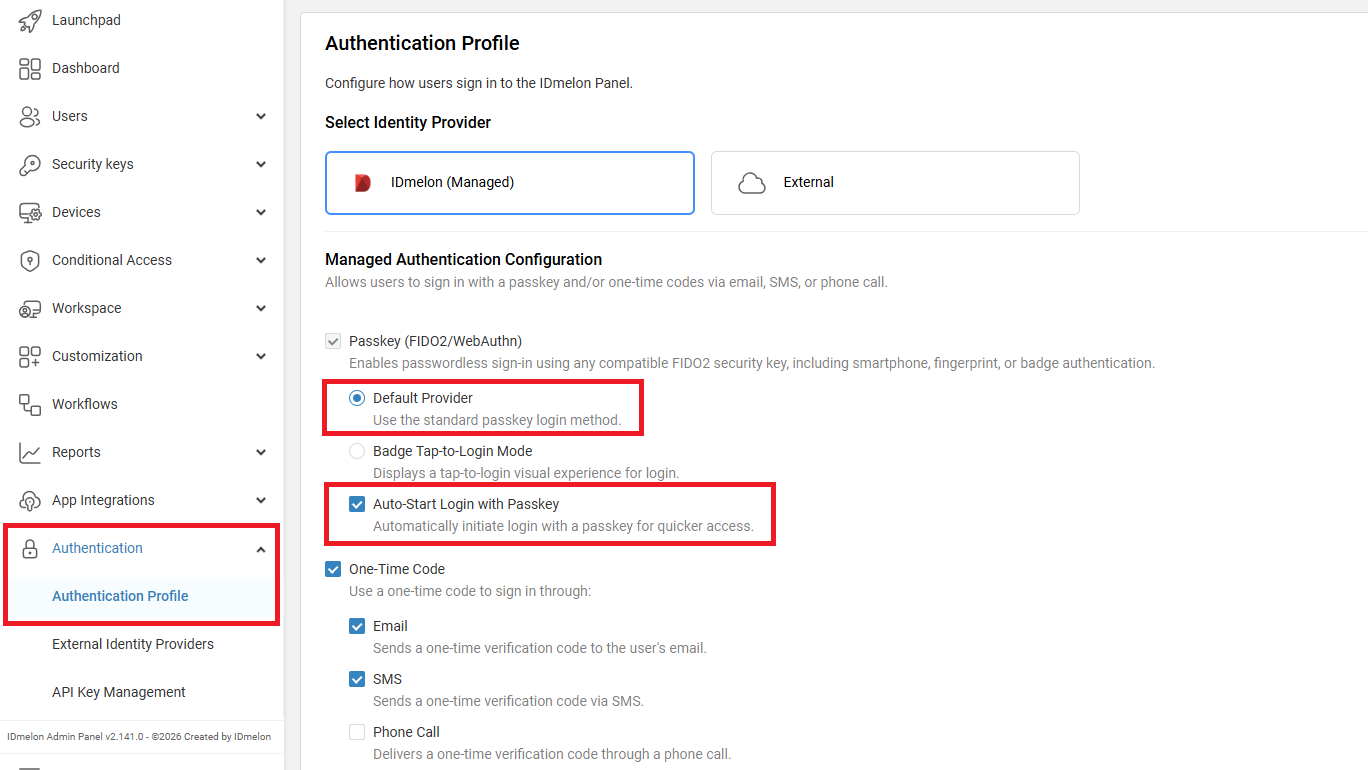Uncheck the Email one-time code checkbox

coord(357,626)
